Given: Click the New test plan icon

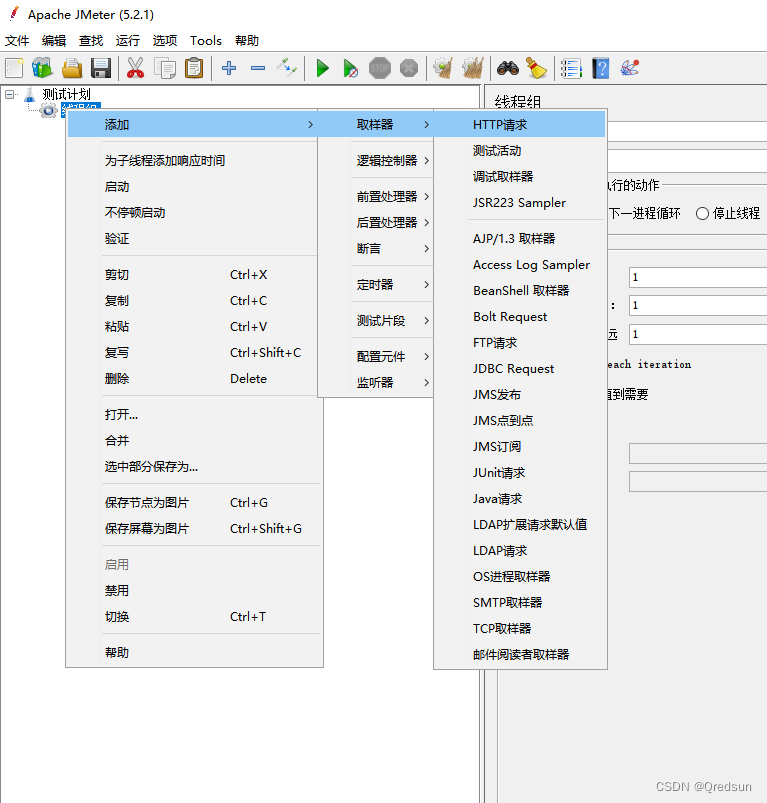Looking at the screenshot, I should tap(14, 68).
